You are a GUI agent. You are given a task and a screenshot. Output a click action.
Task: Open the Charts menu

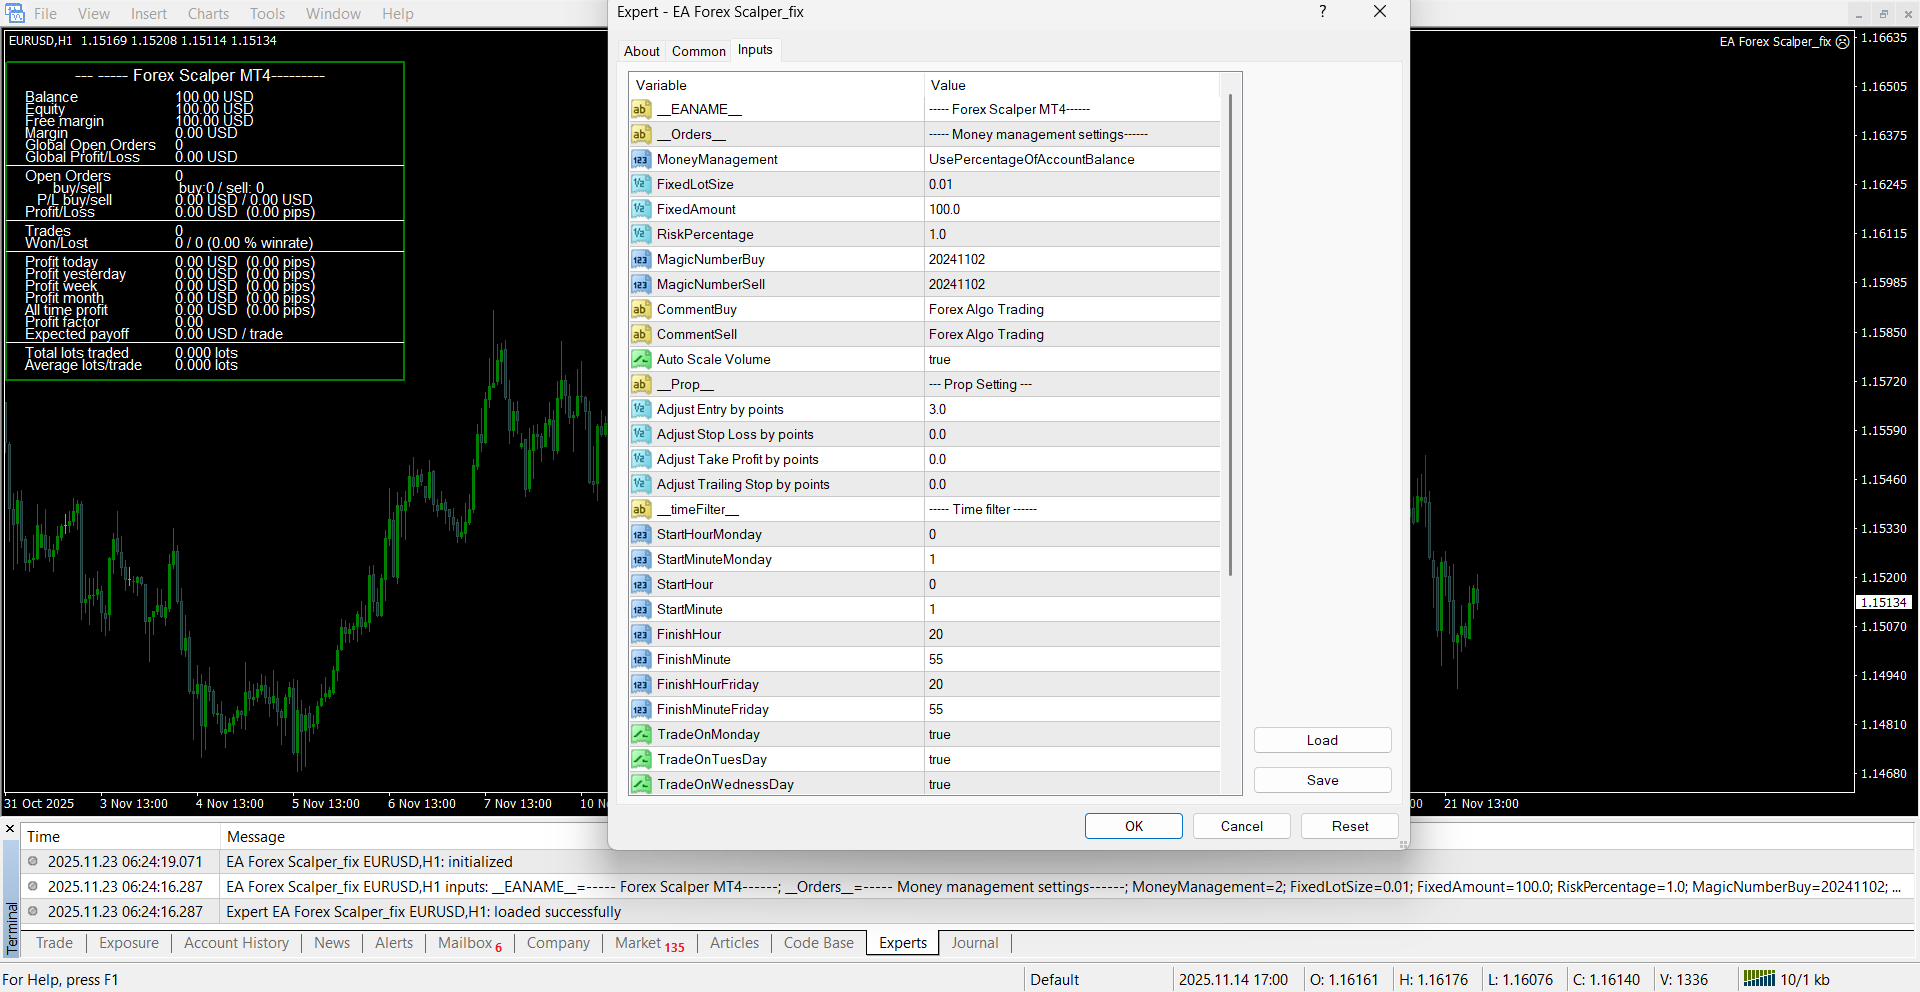coord(208,14)
